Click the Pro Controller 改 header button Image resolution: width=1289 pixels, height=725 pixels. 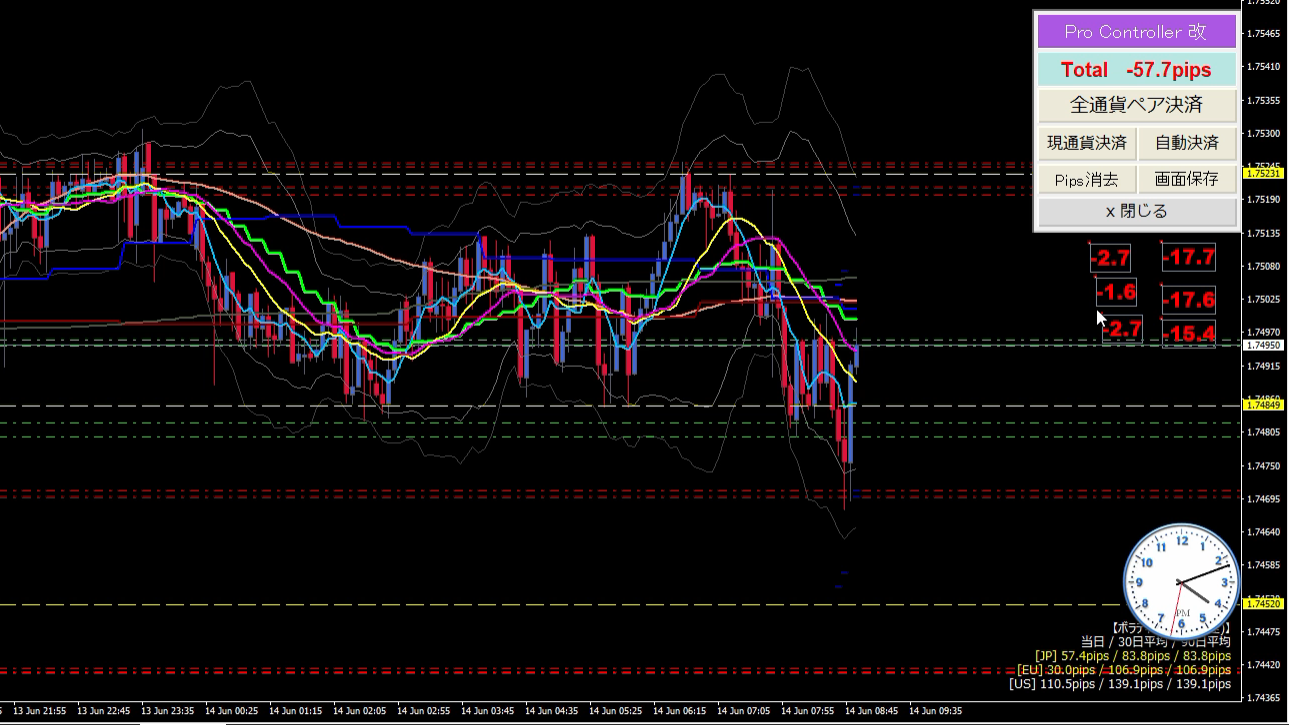pyautogui.click(x=1136, y=32)
